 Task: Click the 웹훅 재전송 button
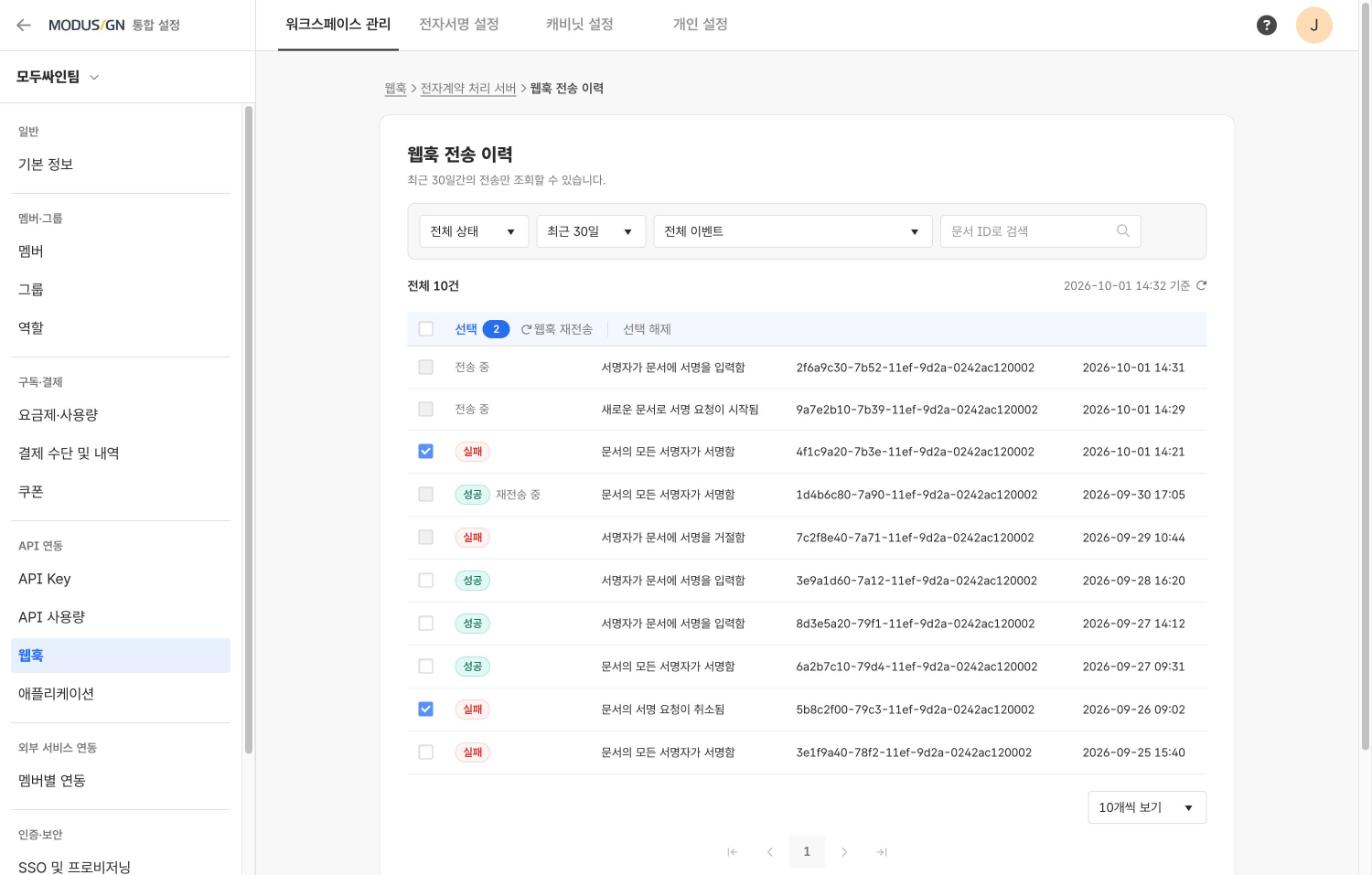pos(557,329)
